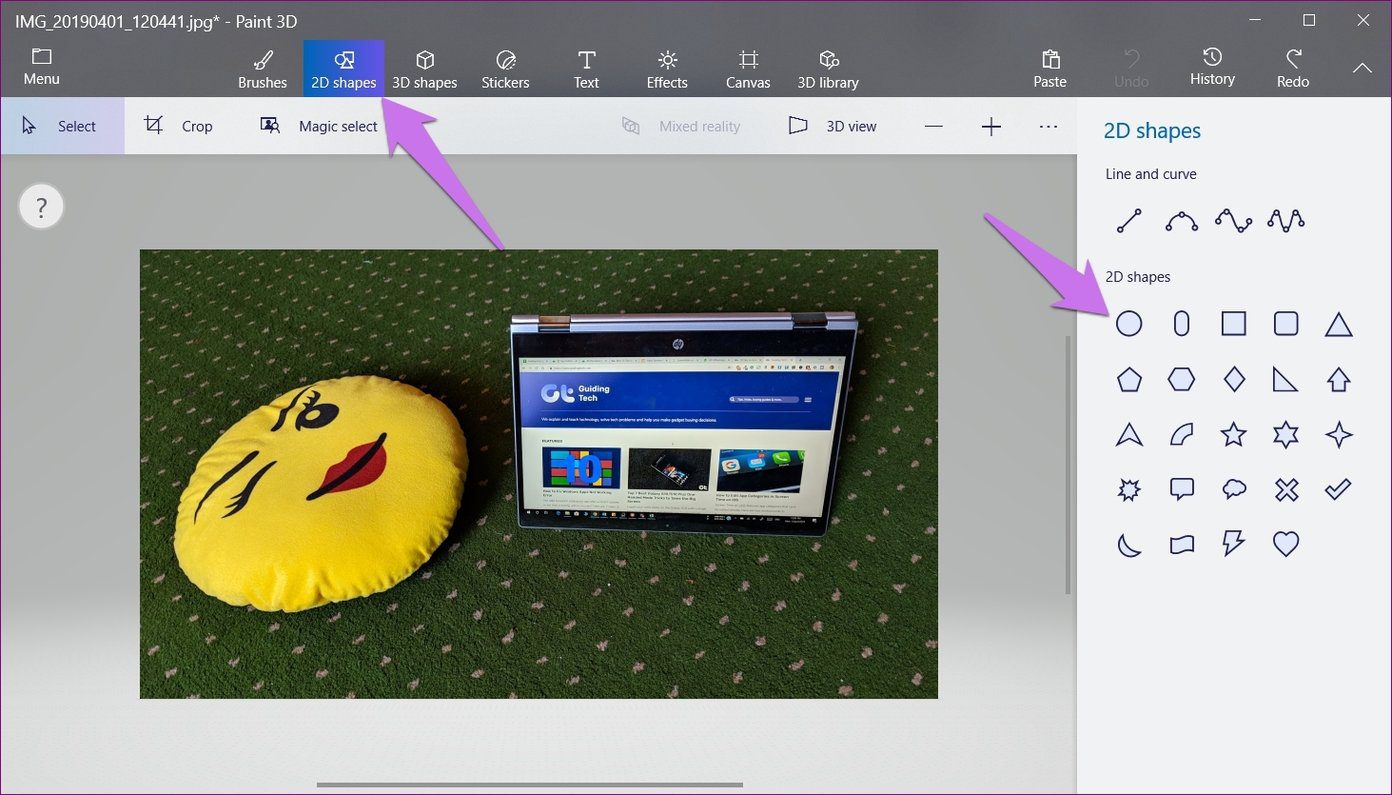Image resolution: width=1392 pixels, height=795 pixels.
Task: Open the History panel
Action: [1212, 67]
